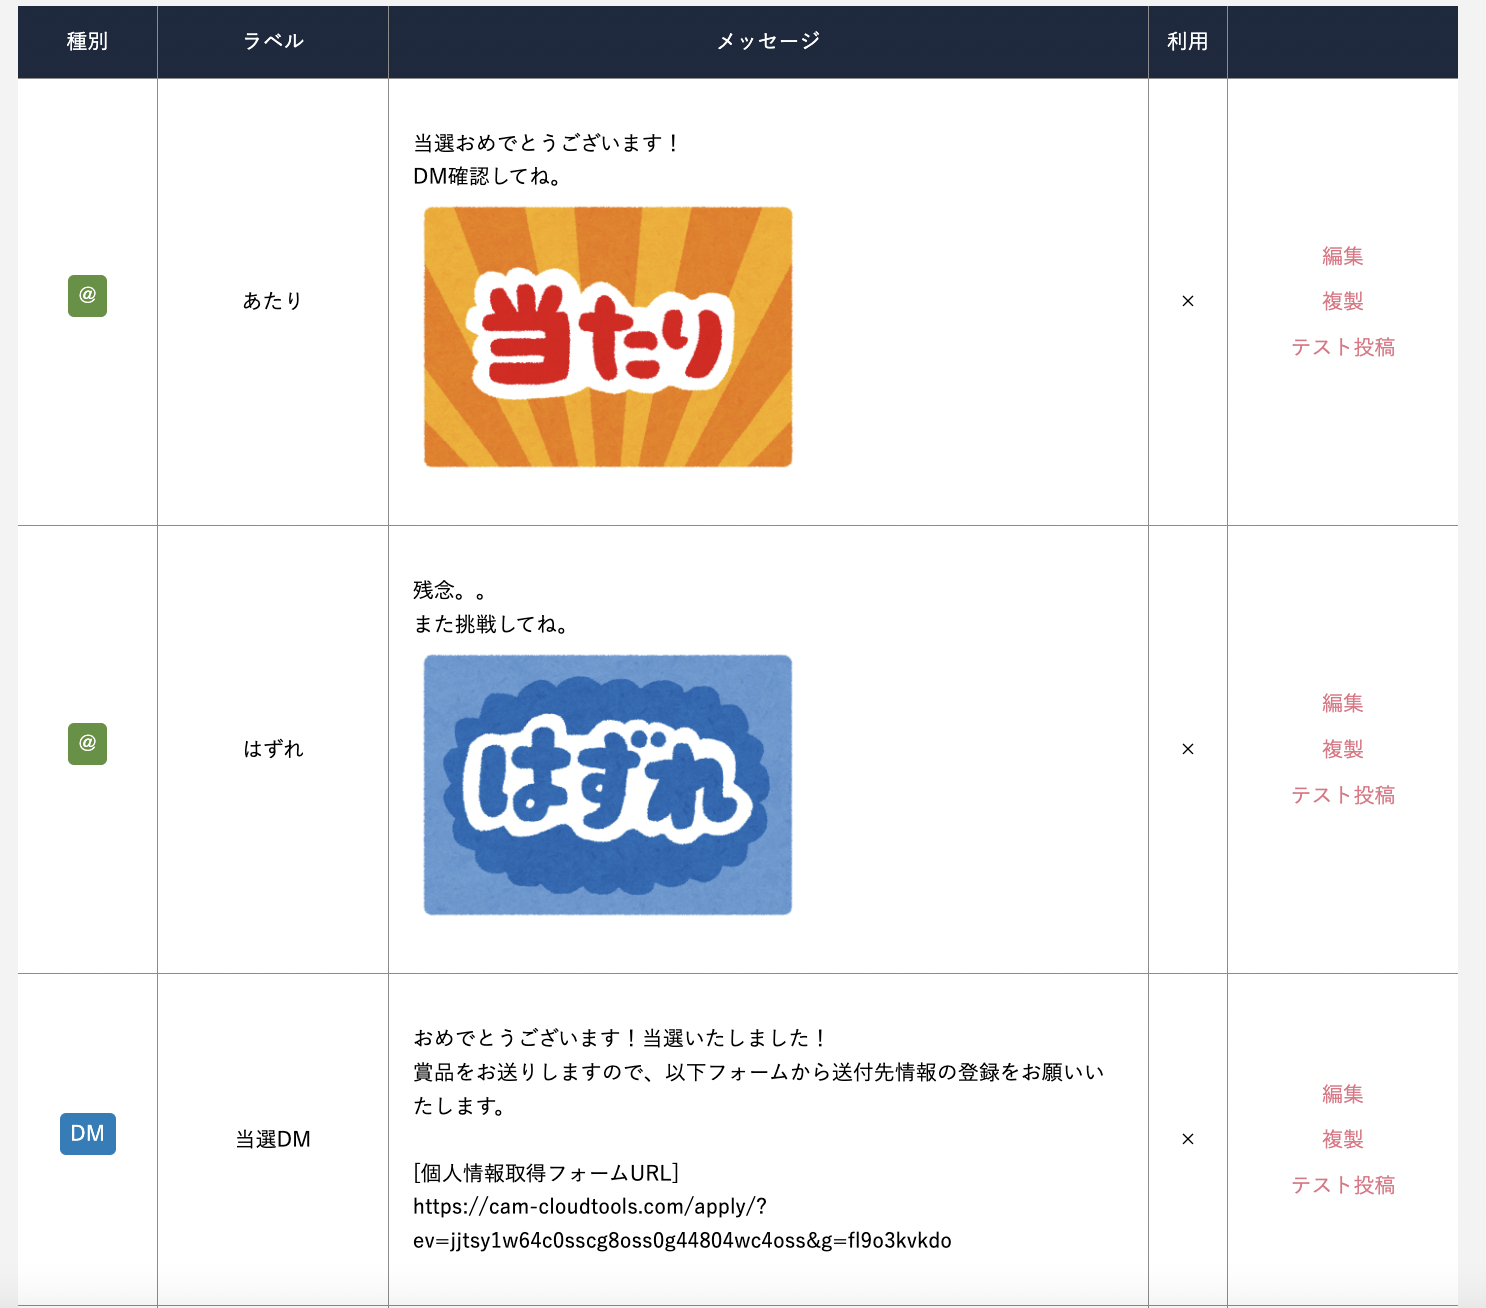Select the 当選DM label cell
Screen dimensions: 1486x1308
tap(273, 1139)
